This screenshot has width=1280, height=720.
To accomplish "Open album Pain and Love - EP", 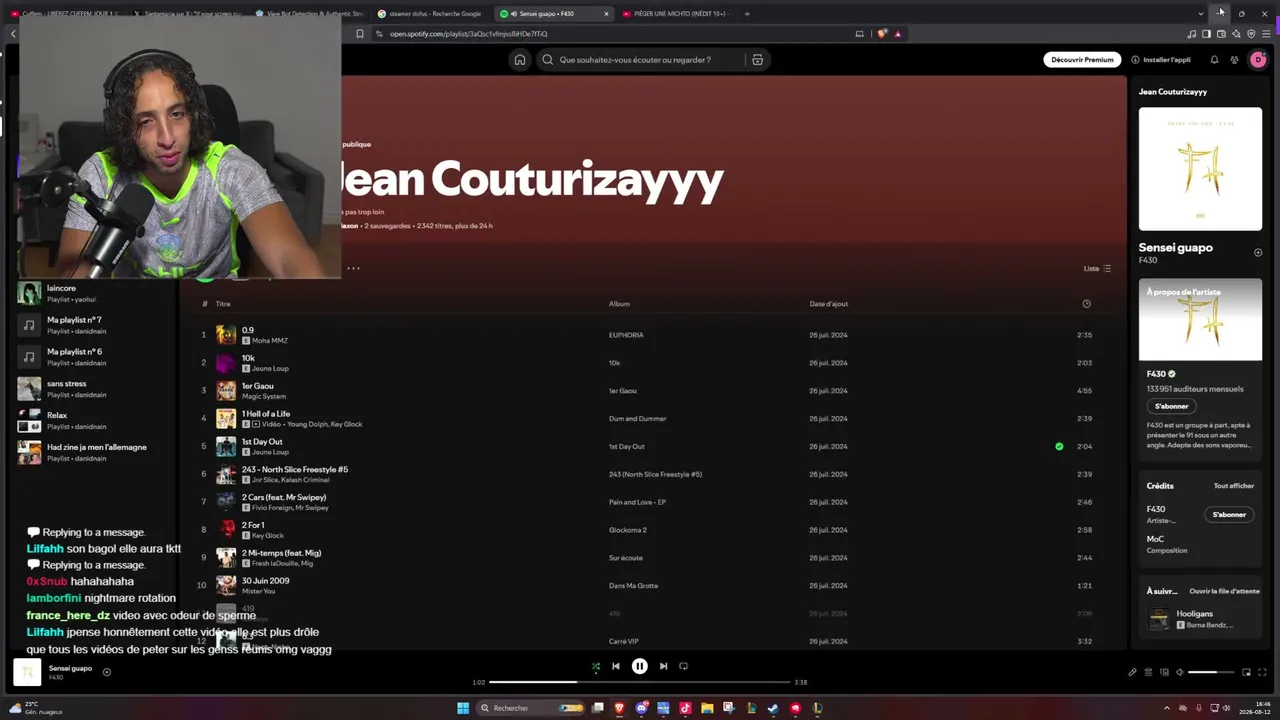I will (x=637, y=502).
